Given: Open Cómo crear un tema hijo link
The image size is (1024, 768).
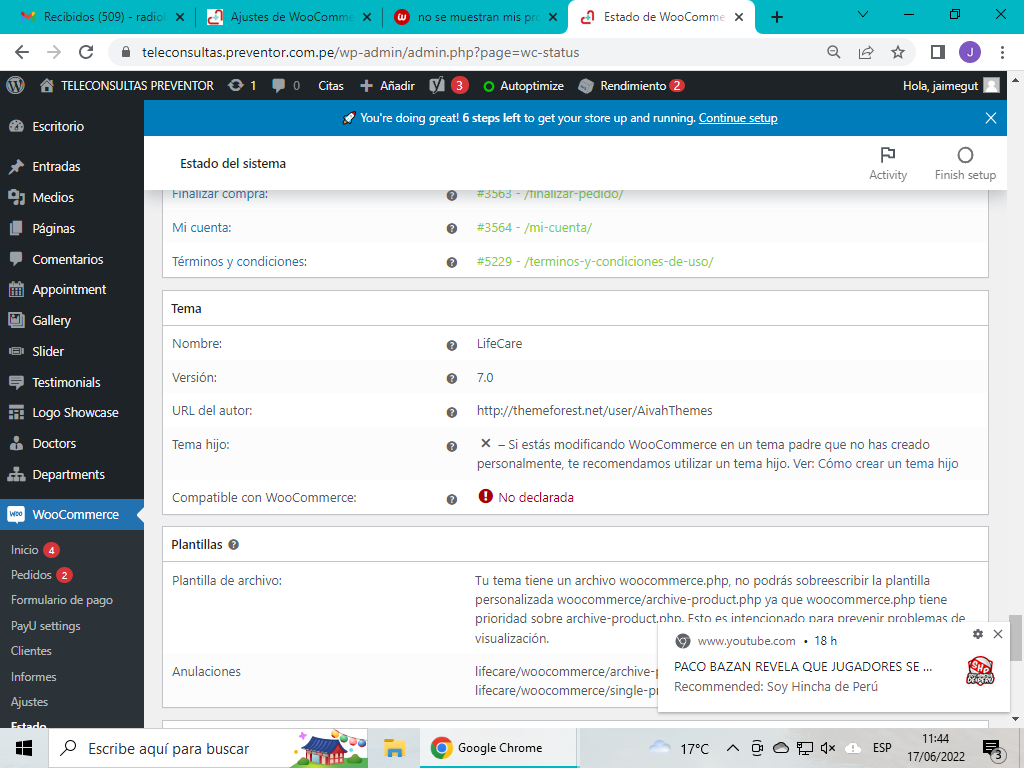Looking at the screenshot, I should pyautogui.click(x=888, y=464).
